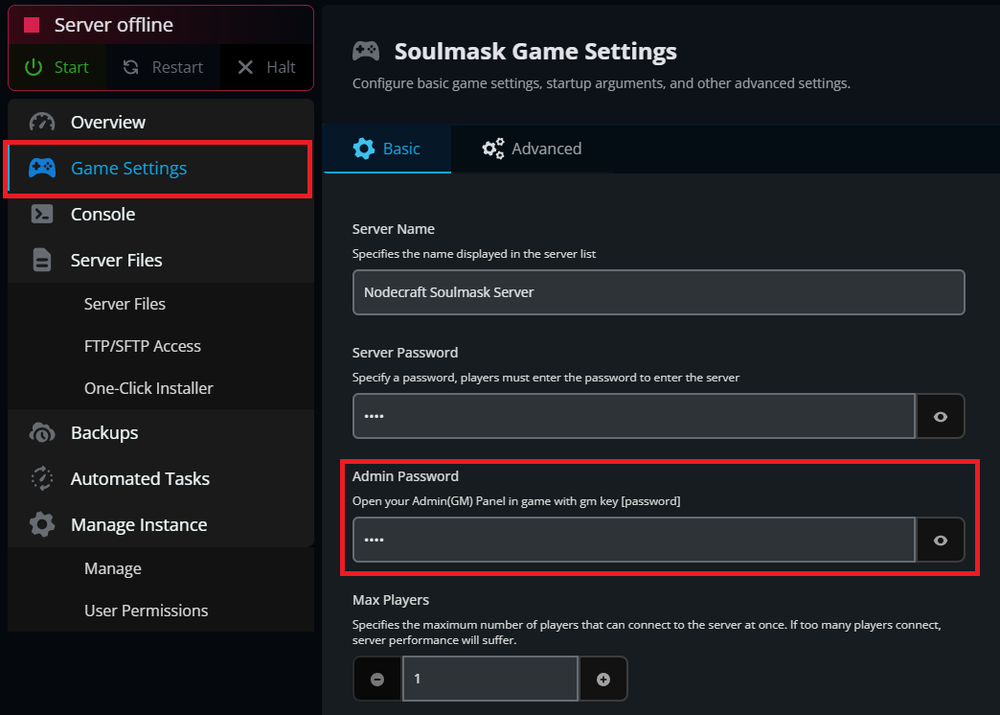
Task: Click the Advanced tab gears icon
Action: click(493, 149)
